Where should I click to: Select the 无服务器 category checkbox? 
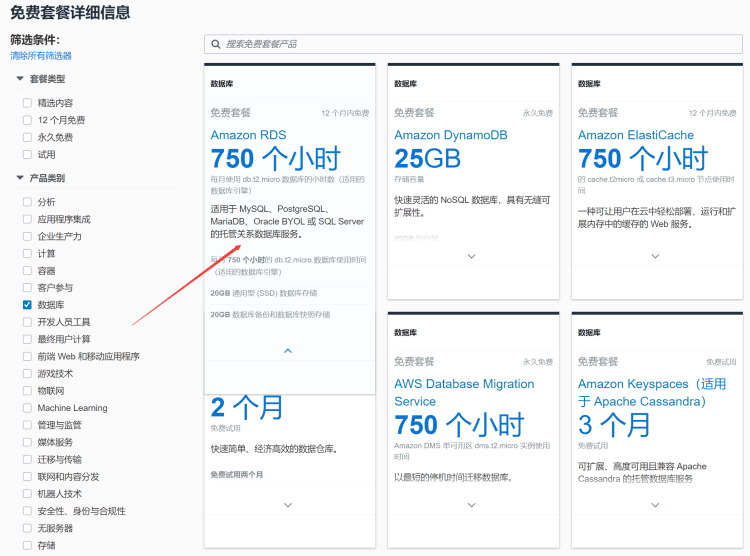point(27,528)
